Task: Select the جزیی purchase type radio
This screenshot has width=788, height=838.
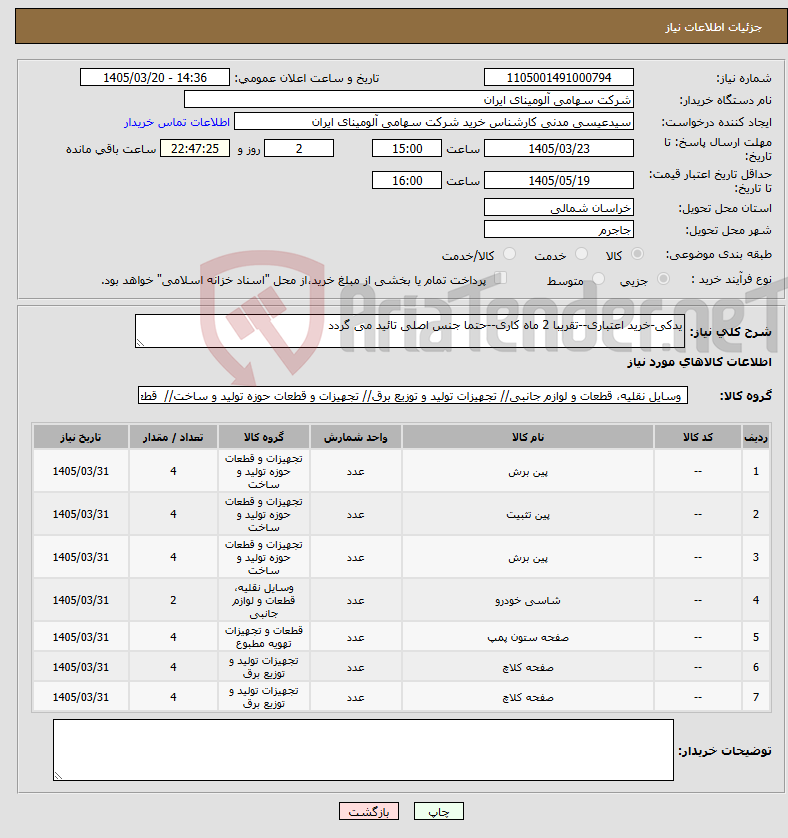Action: click(x=663, y=278)
